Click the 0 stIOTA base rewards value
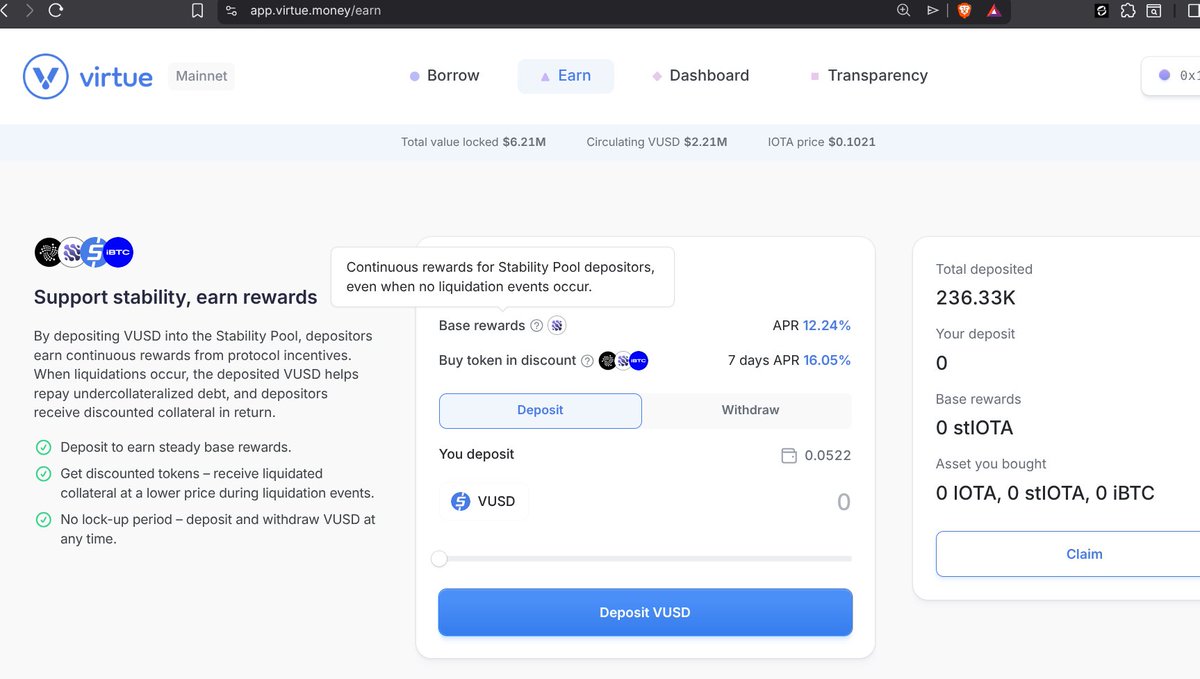1200x679 pixels. [975, 428]
